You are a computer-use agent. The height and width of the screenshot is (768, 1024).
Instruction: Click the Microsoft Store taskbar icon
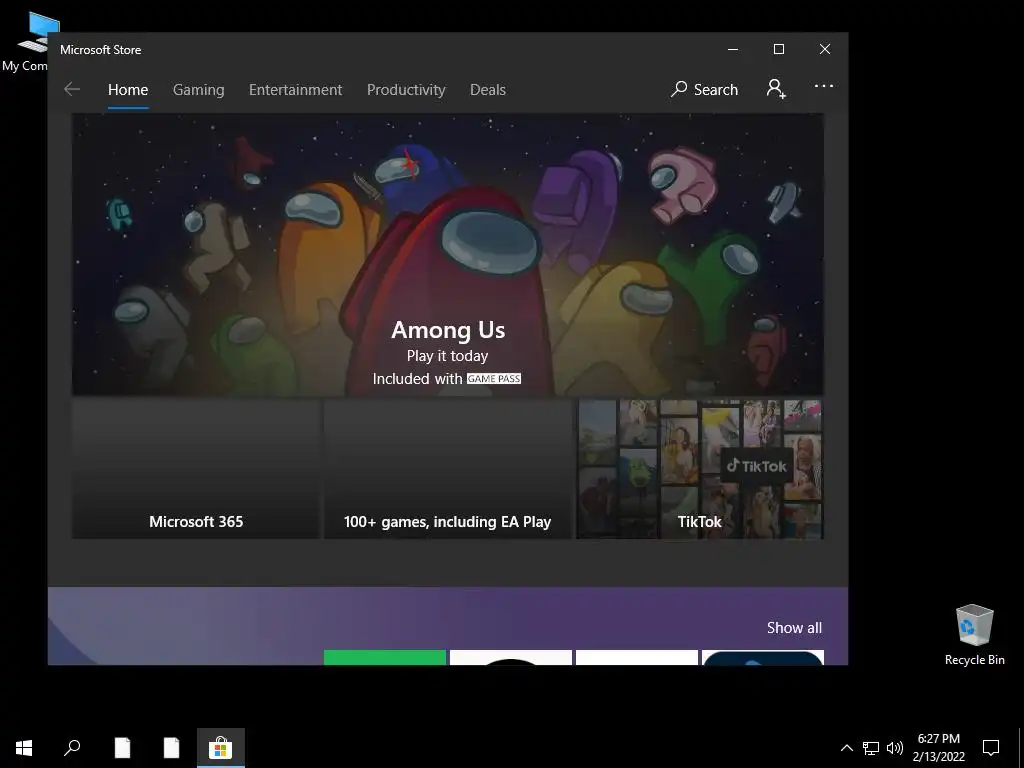(x=221, y=748)
